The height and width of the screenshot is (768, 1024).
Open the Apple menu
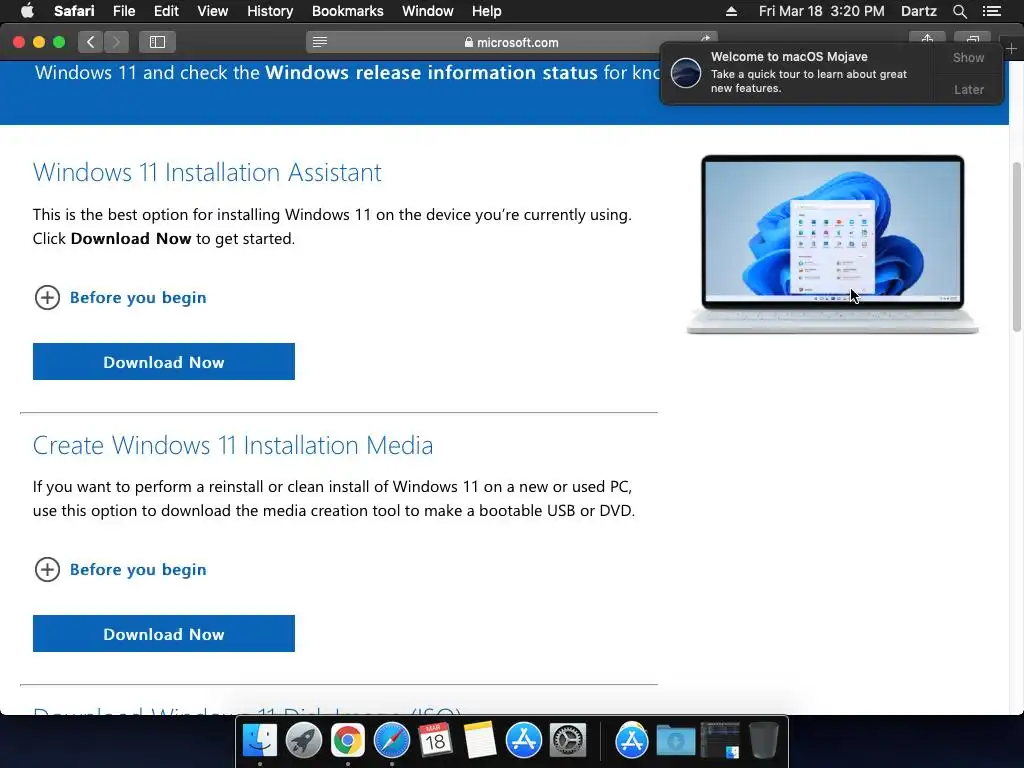27,11
